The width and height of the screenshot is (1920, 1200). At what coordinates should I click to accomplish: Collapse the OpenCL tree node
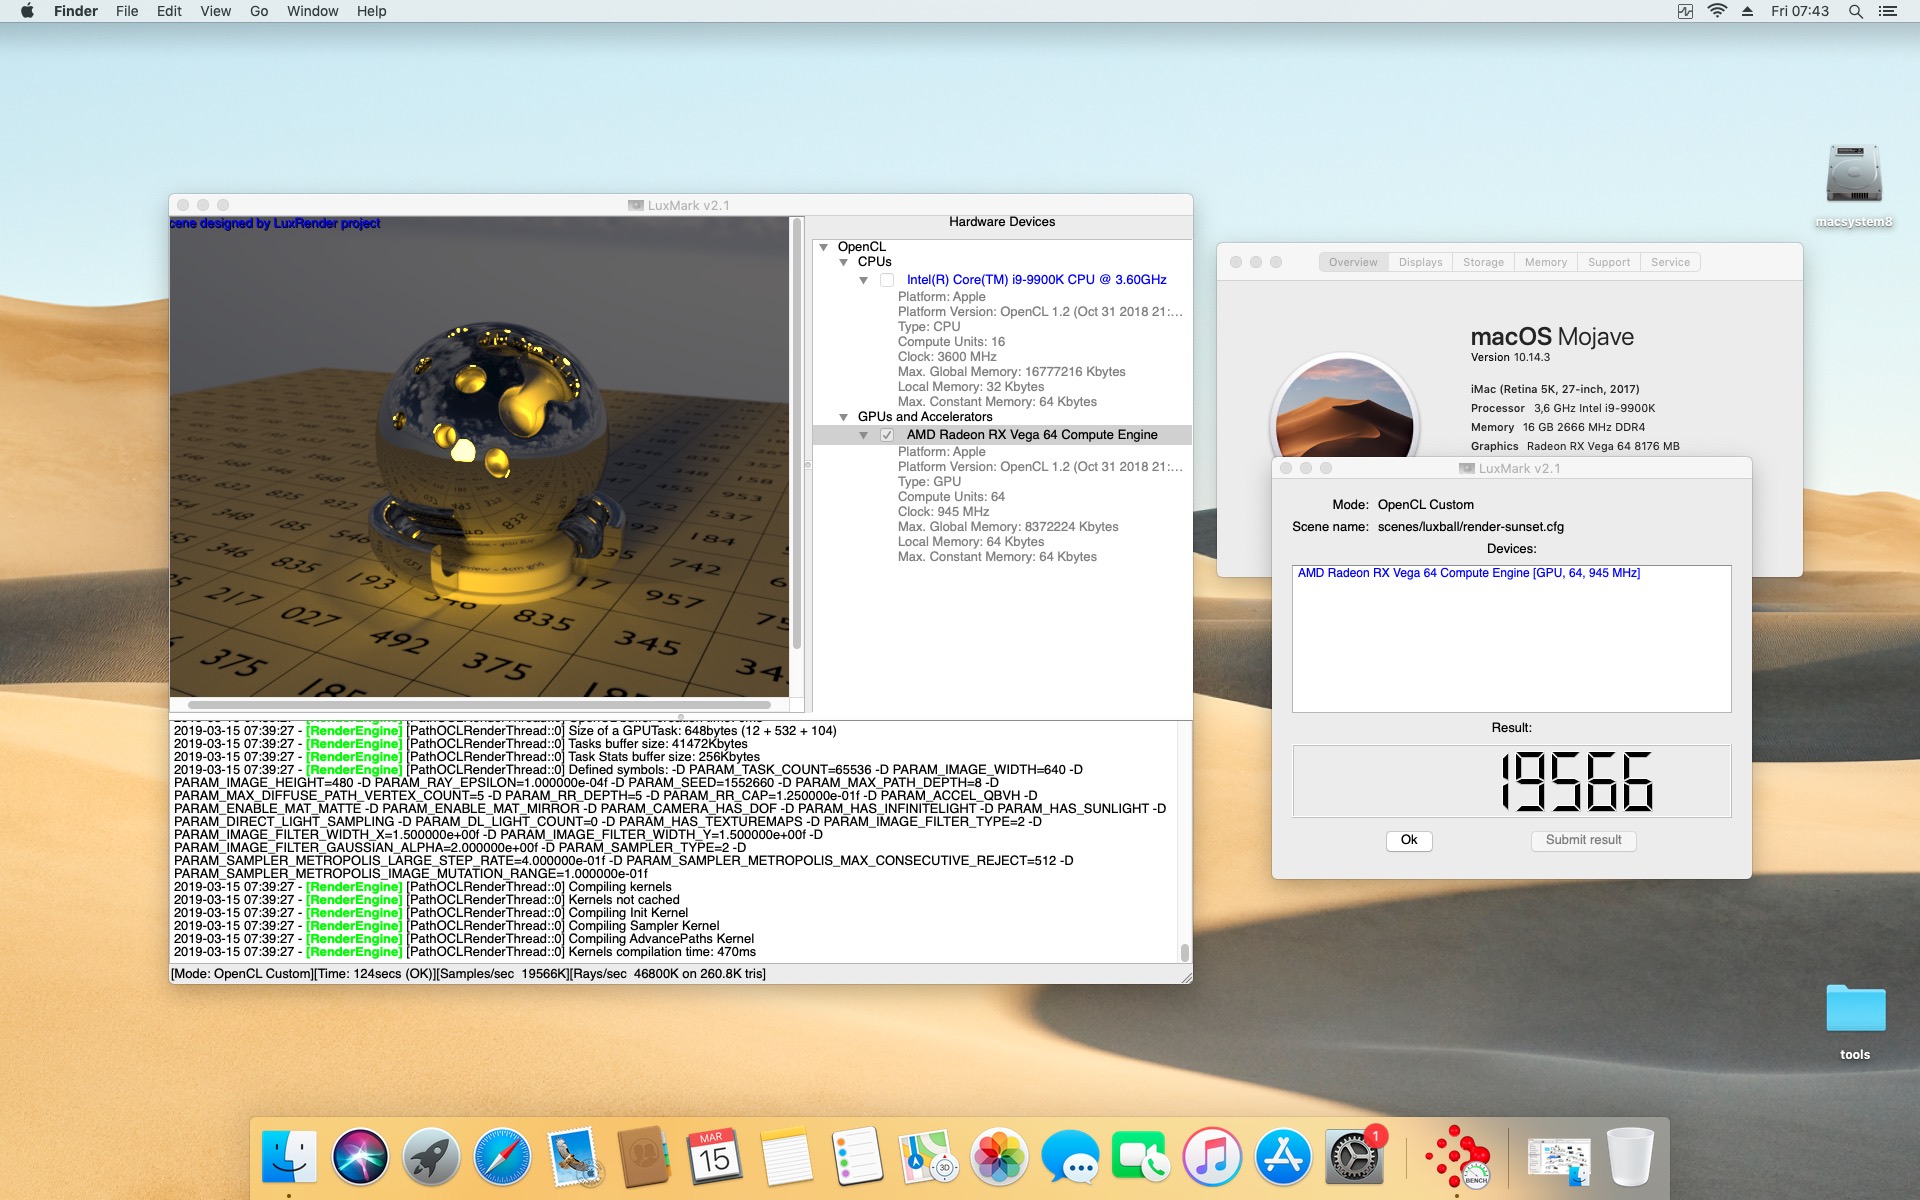pos(824,247)
